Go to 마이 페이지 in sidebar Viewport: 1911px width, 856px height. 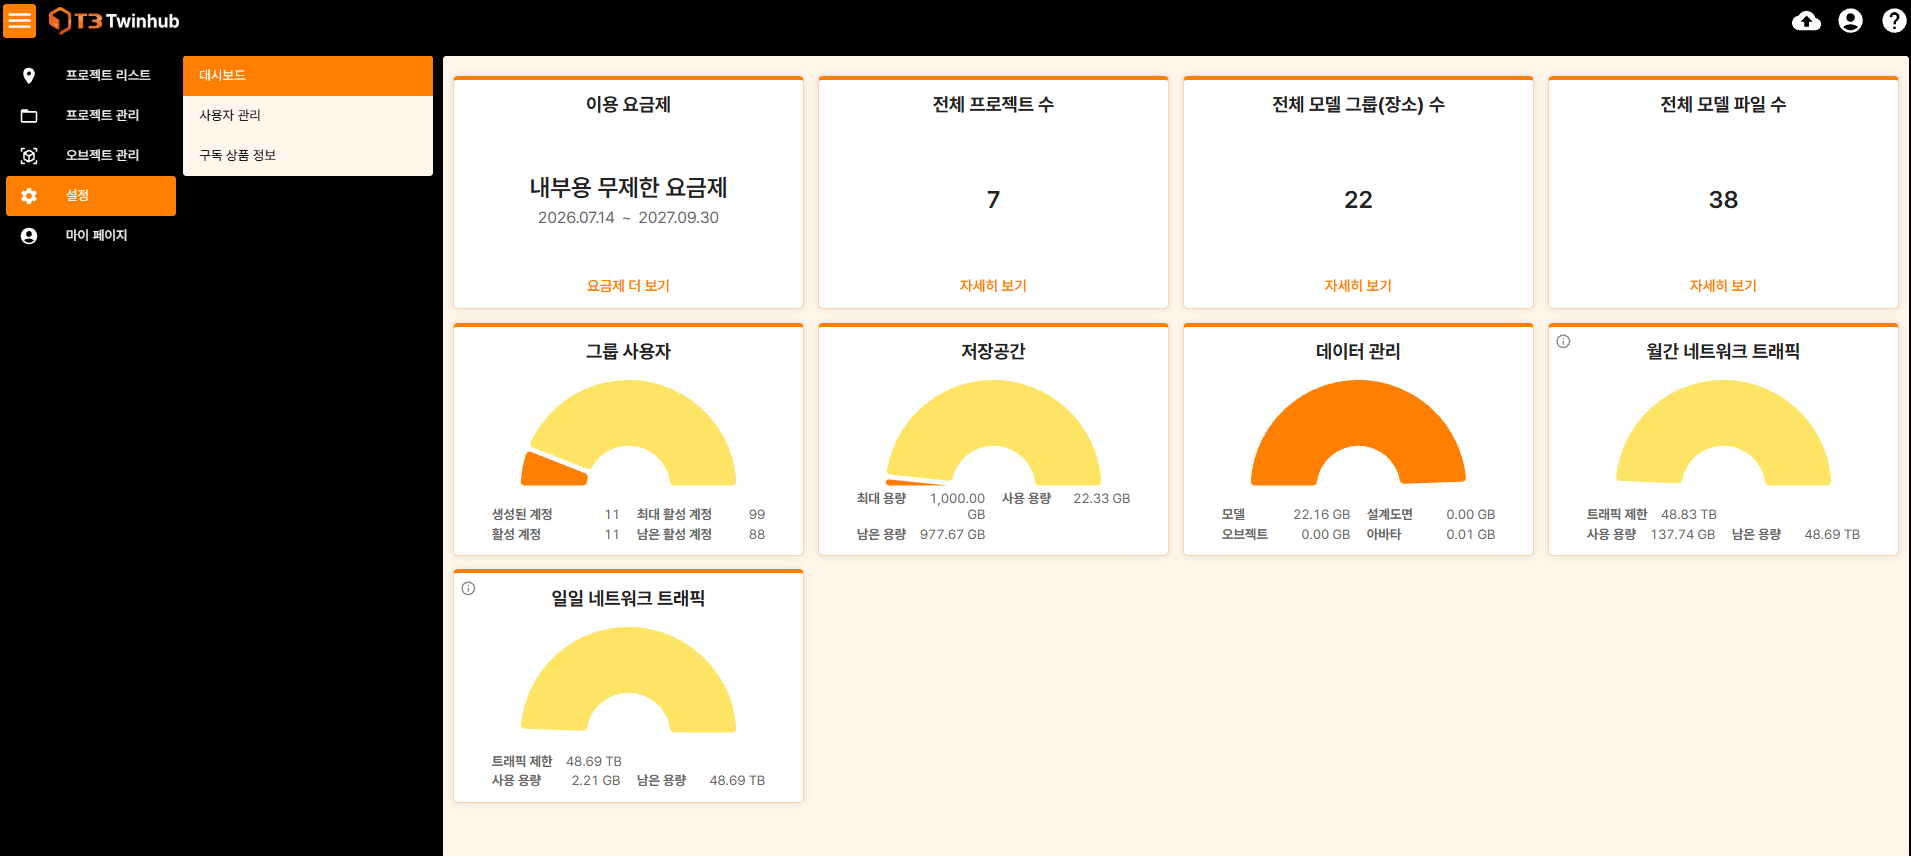click(x=91, y=236)
